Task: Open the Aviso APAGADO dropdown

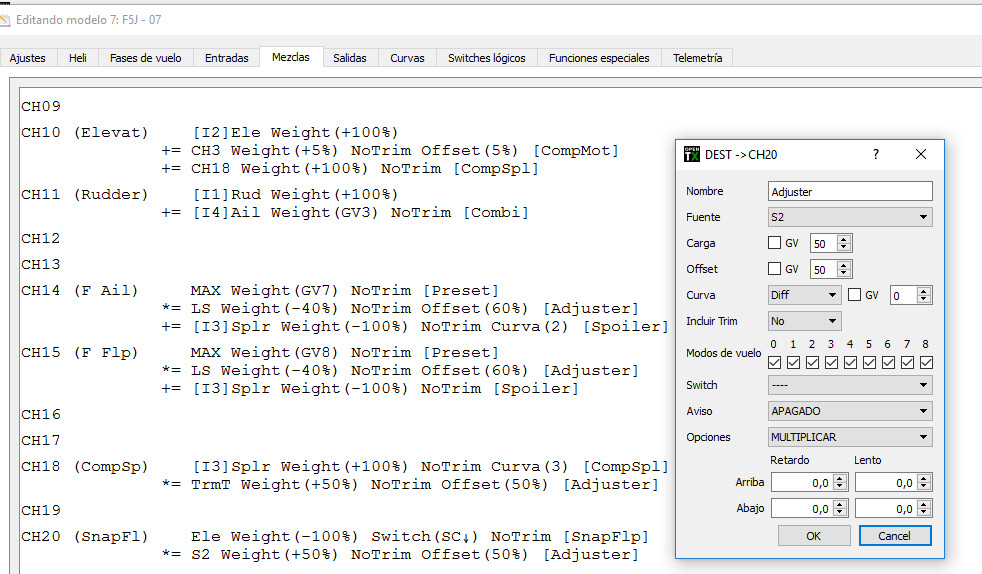Action: click(x=850, y=411)
